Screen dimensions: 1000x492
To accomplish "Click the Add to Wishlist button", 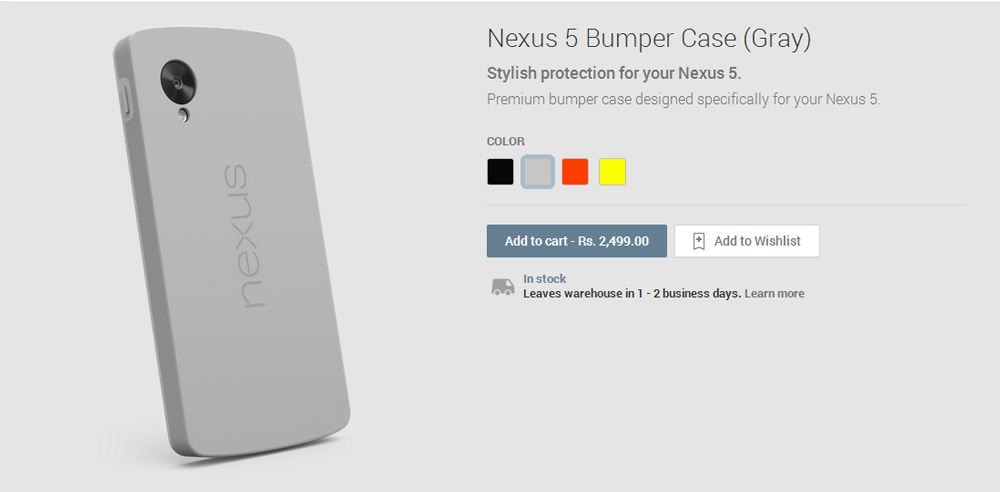I will [x=747, y=241].
